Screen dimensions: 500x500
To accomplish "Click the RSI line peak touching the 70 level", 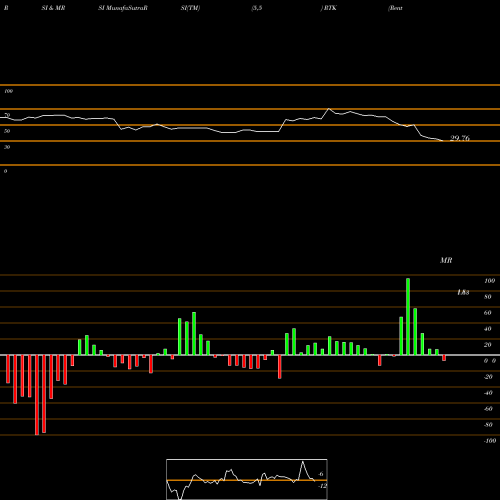I will [329, 109].
